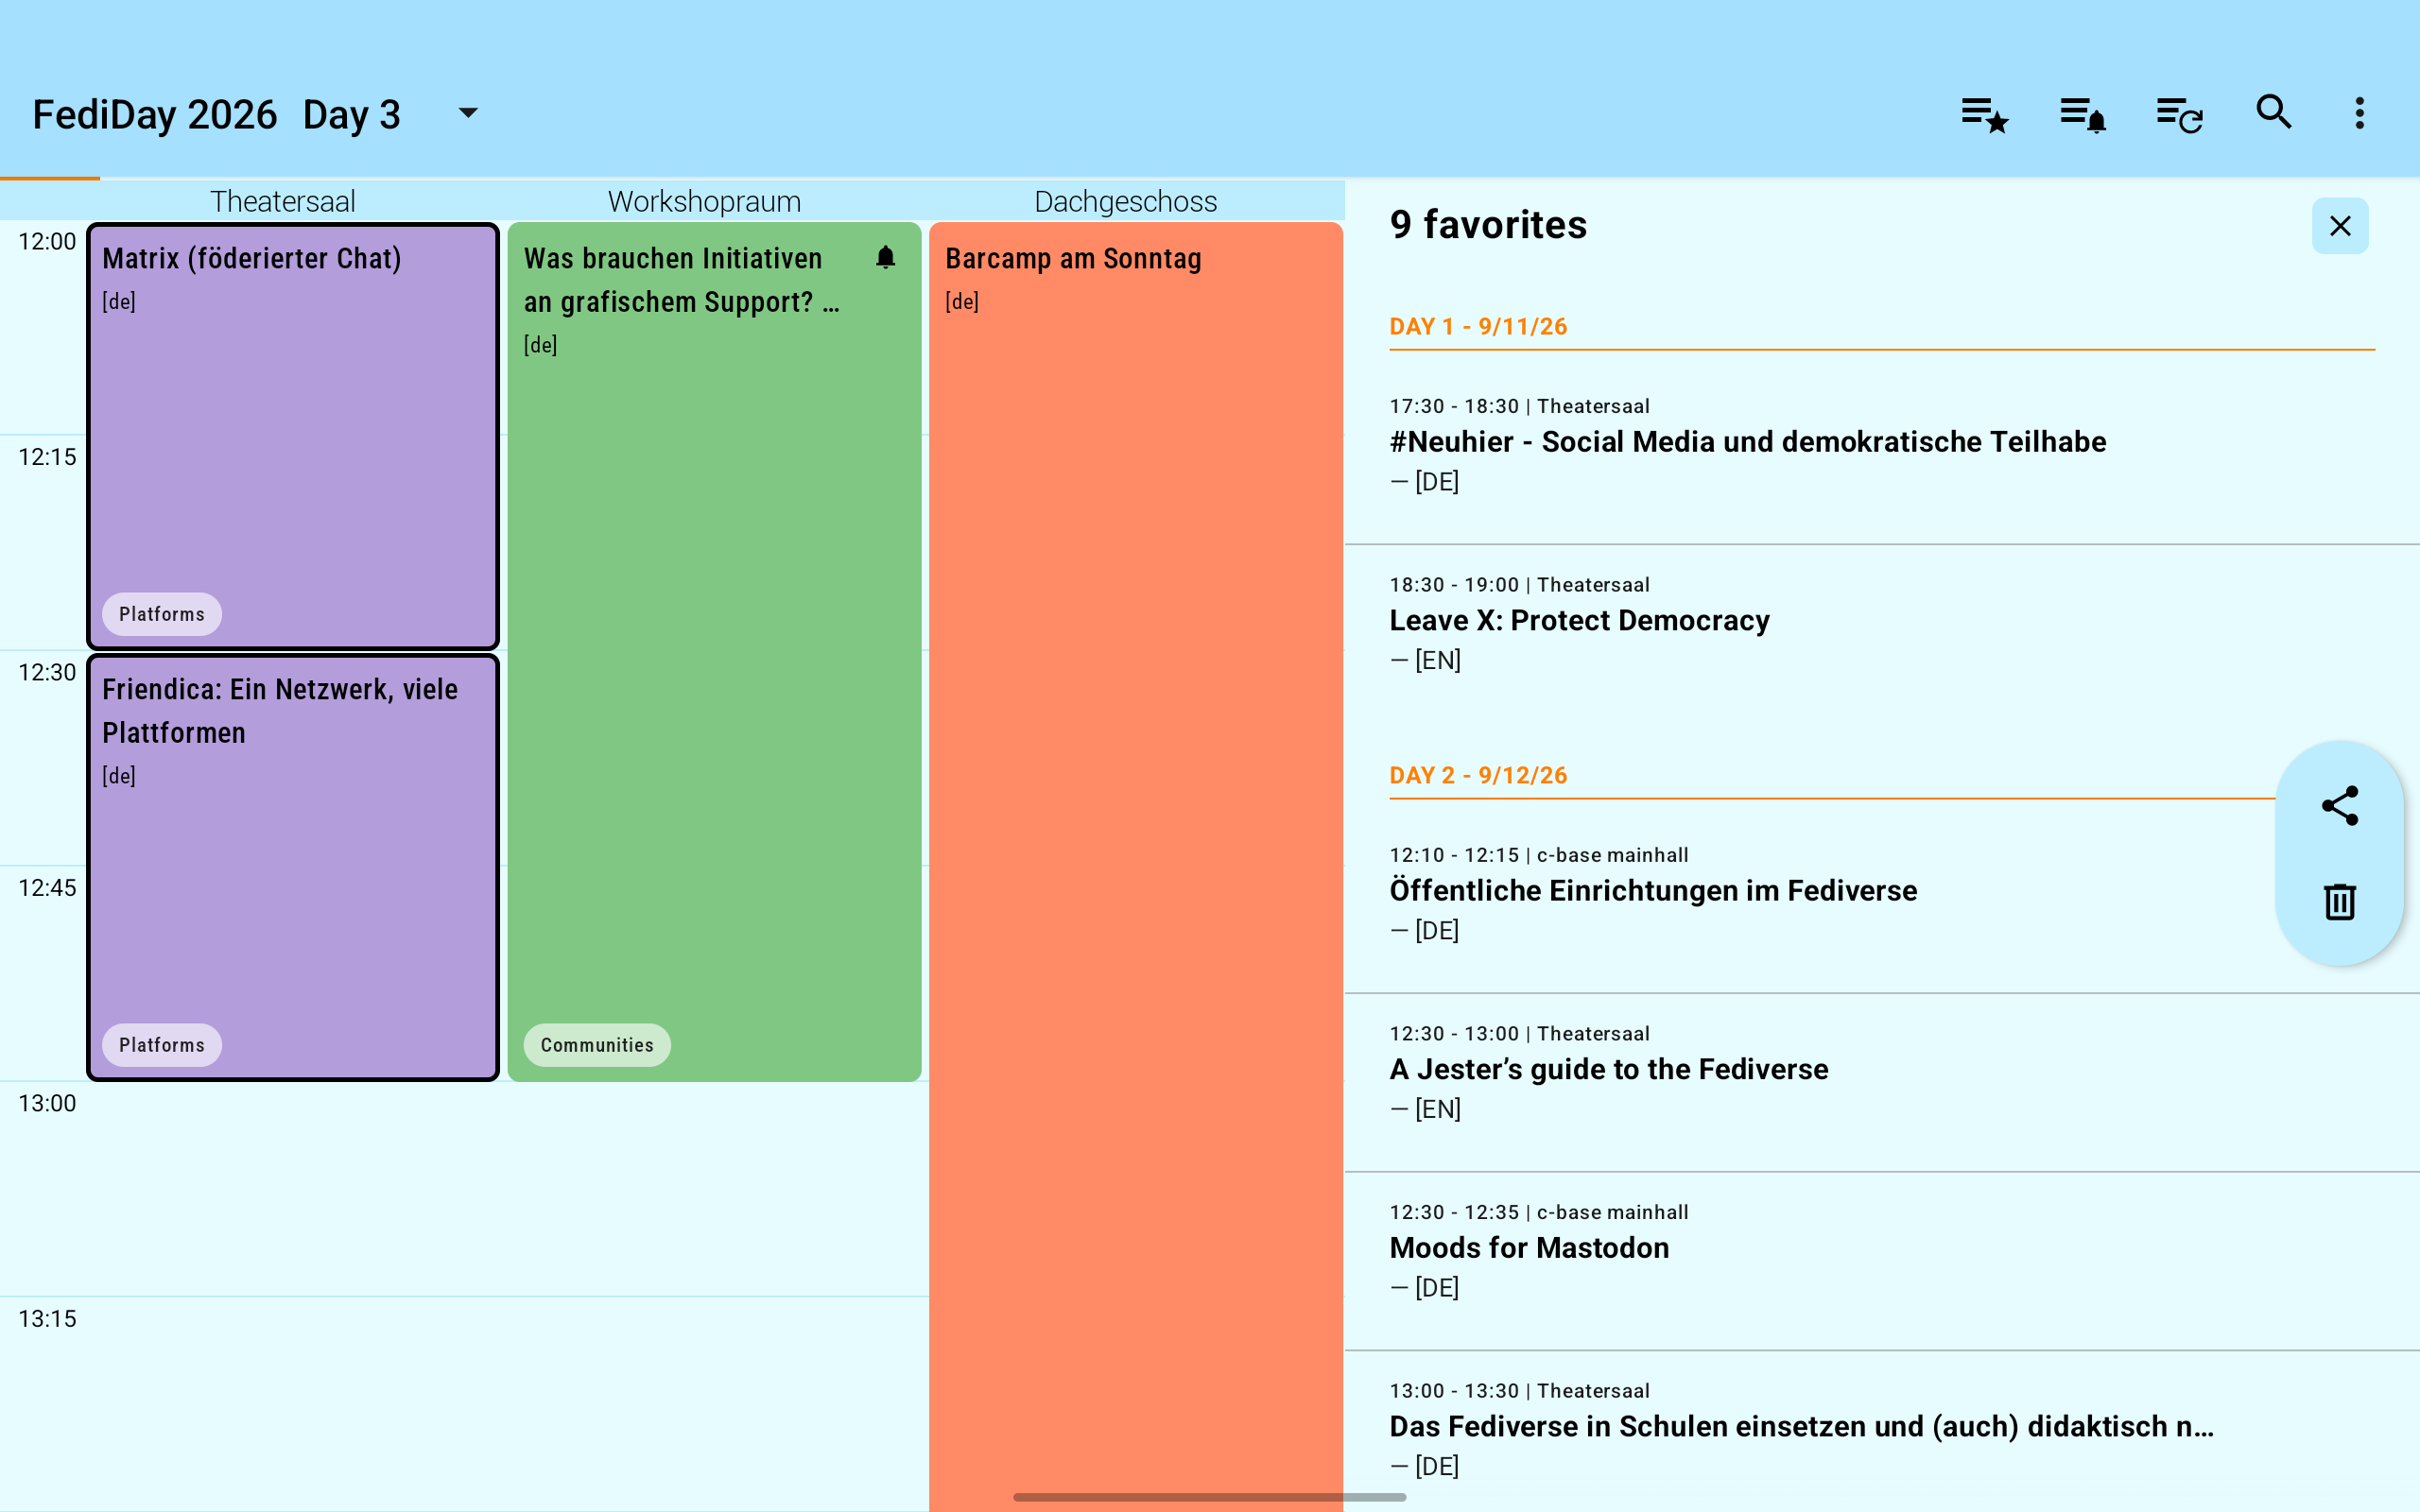Open the orange Barcamp am Sonntag session
Viewport: 2420px width, 1512px height.
click(1136, 866)
